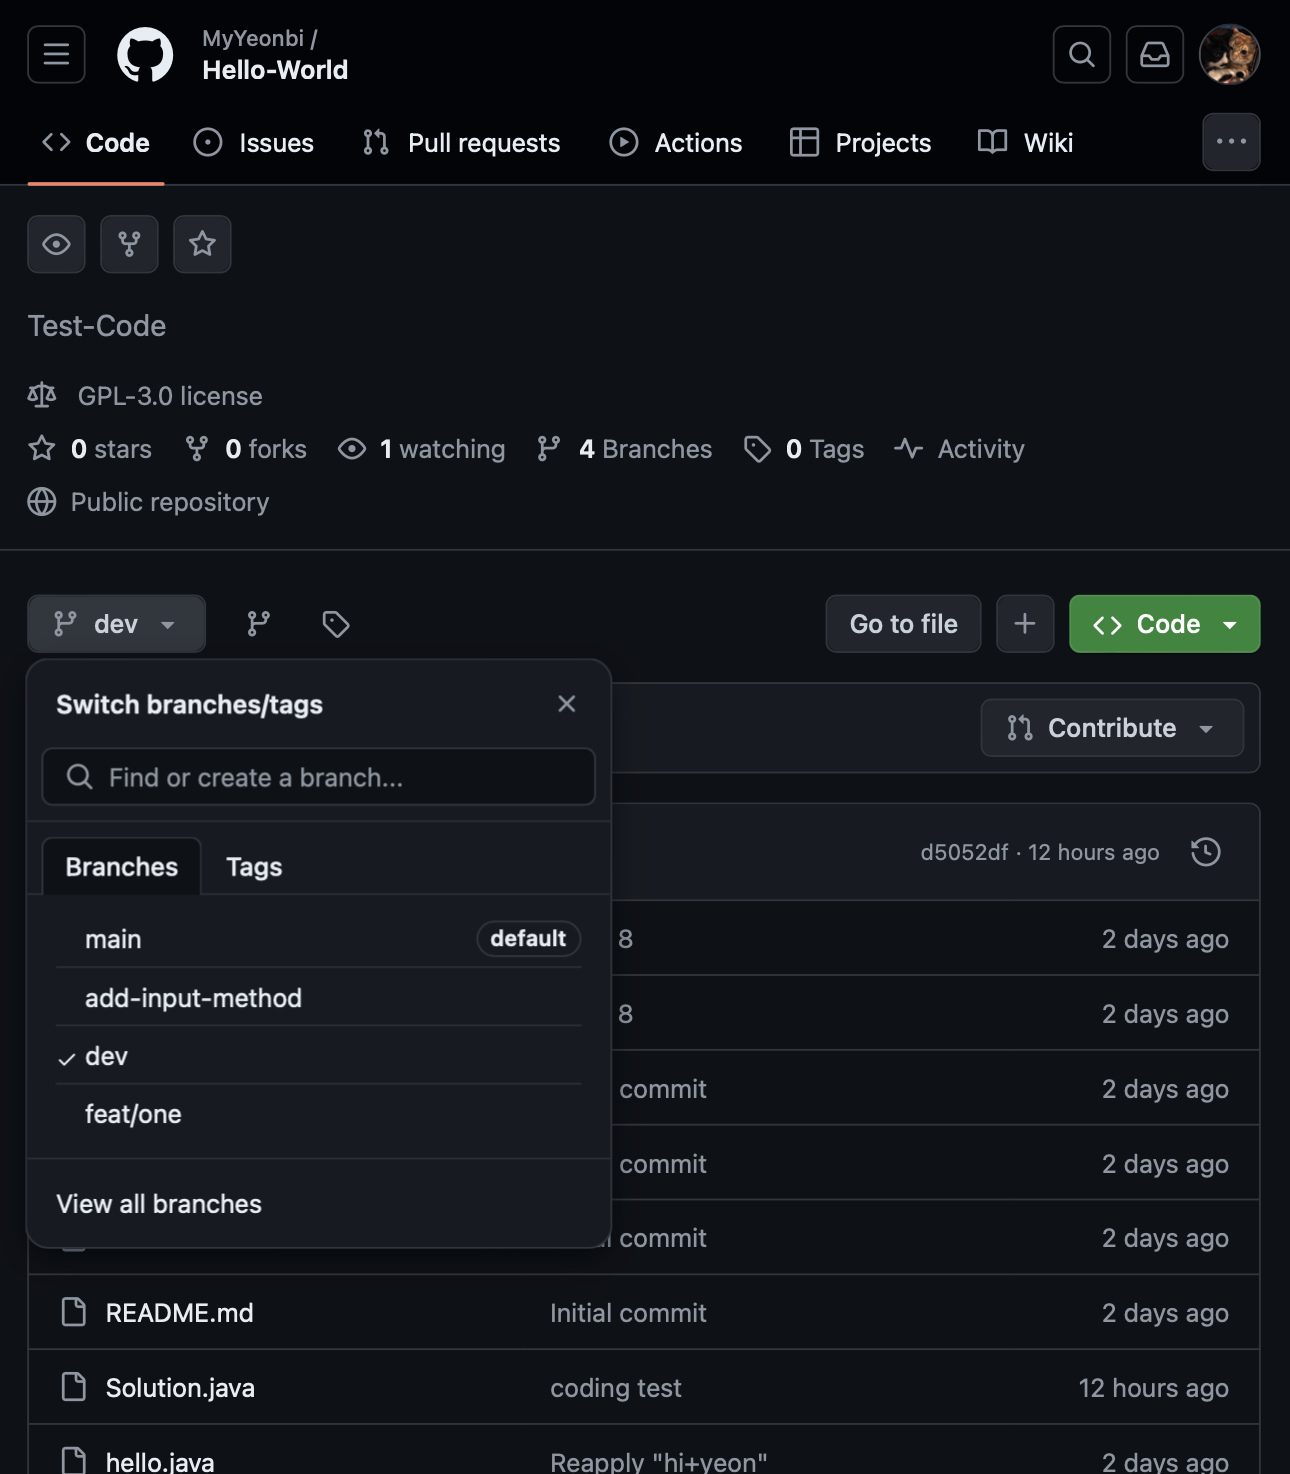Viewport: 1290px width, 1474px height.
Task: Expand the Contribute dropdown
Action: click(1111, 728)
